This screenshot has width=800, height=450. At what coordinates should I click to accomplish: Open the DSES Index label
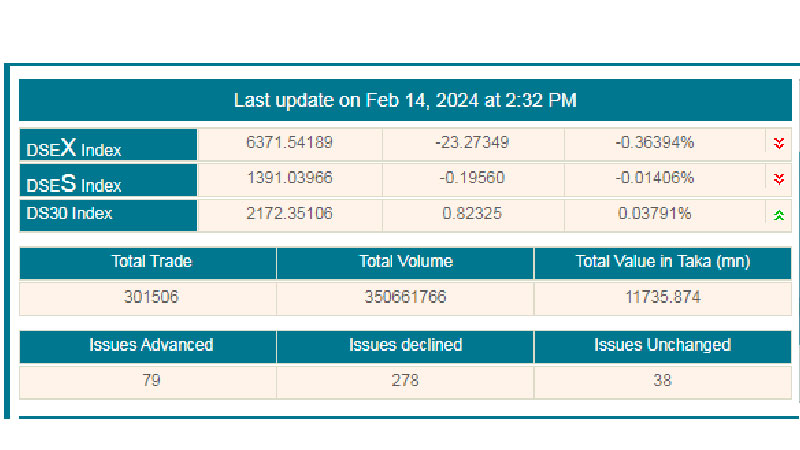[74, 184]
